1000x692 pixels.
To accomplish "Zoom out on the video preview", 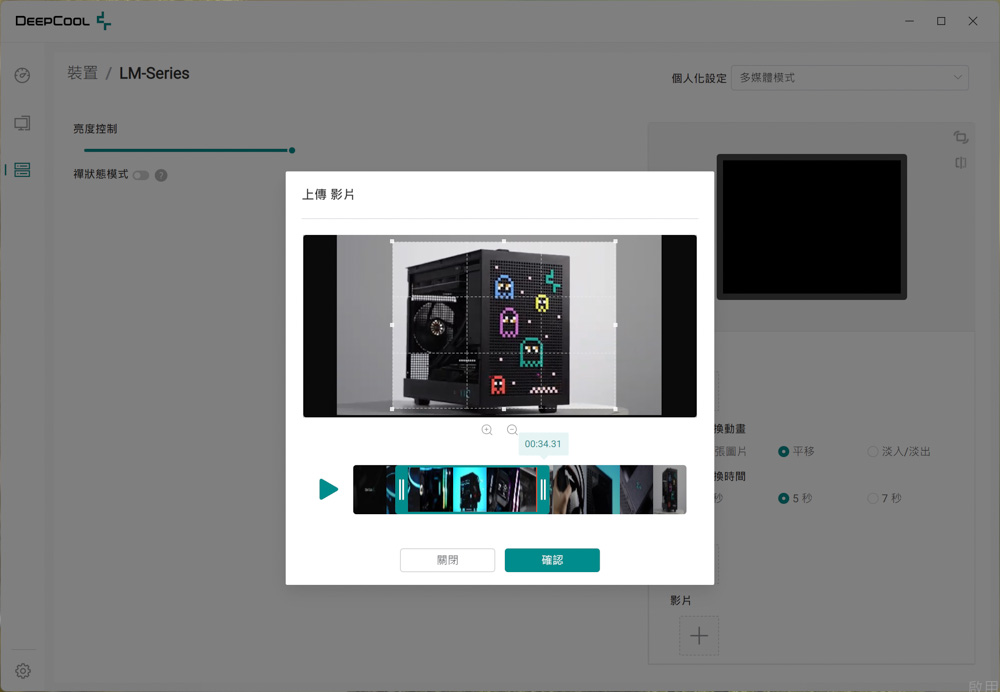I will pyautogui.click(x=512, y=430).
